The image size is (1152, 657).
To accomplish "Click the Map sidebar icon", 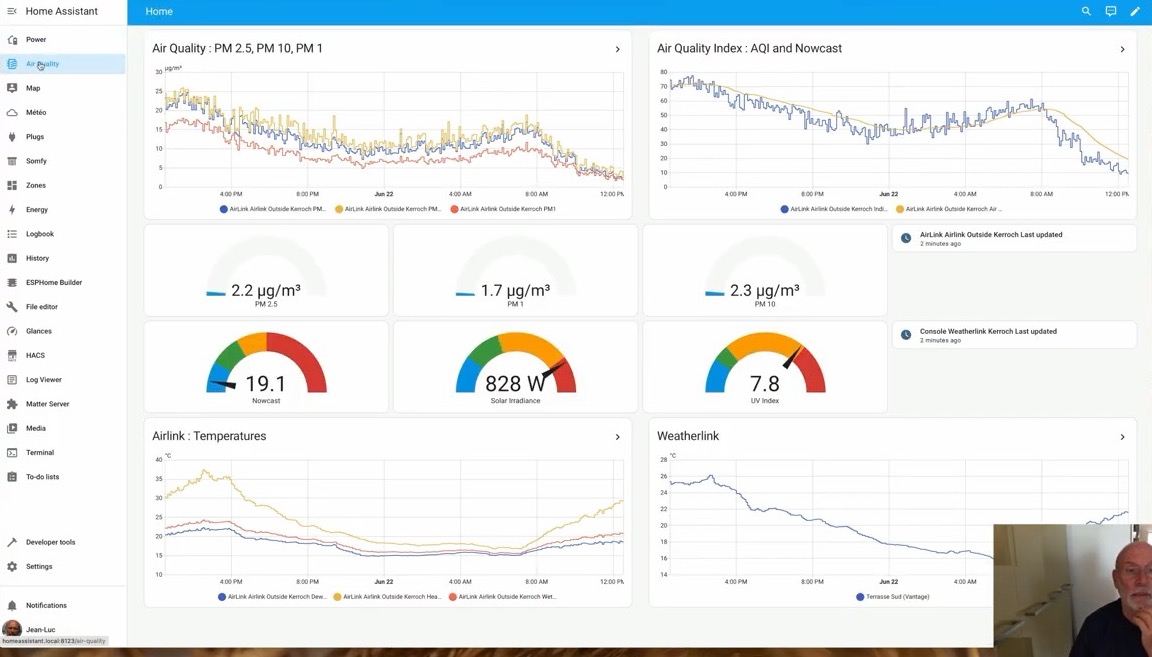I will coord(12,88).
